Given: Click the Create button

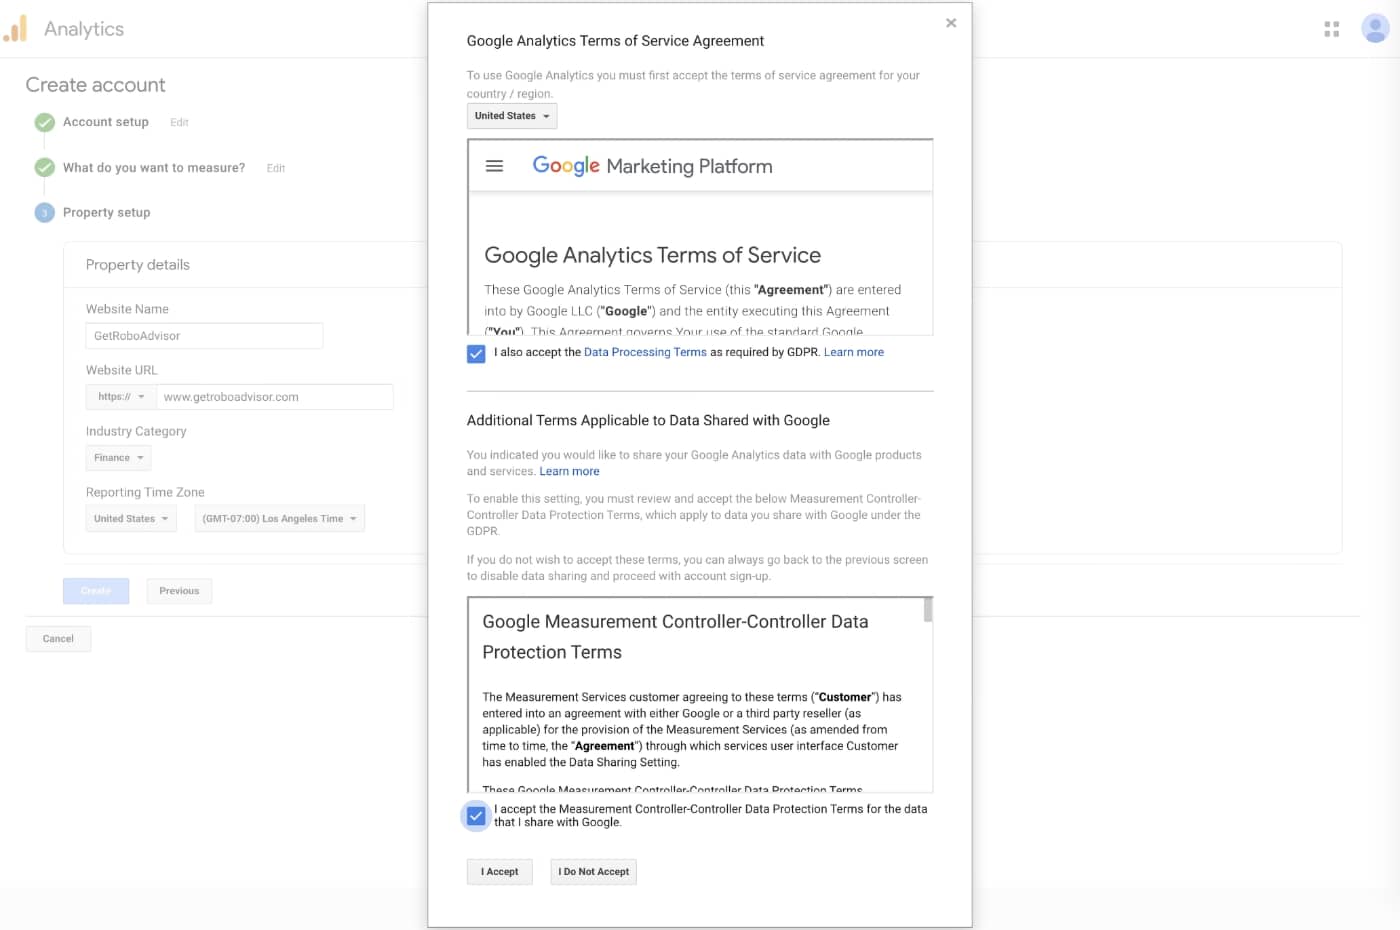Looking at the screenshot, I should click(96, 591).
